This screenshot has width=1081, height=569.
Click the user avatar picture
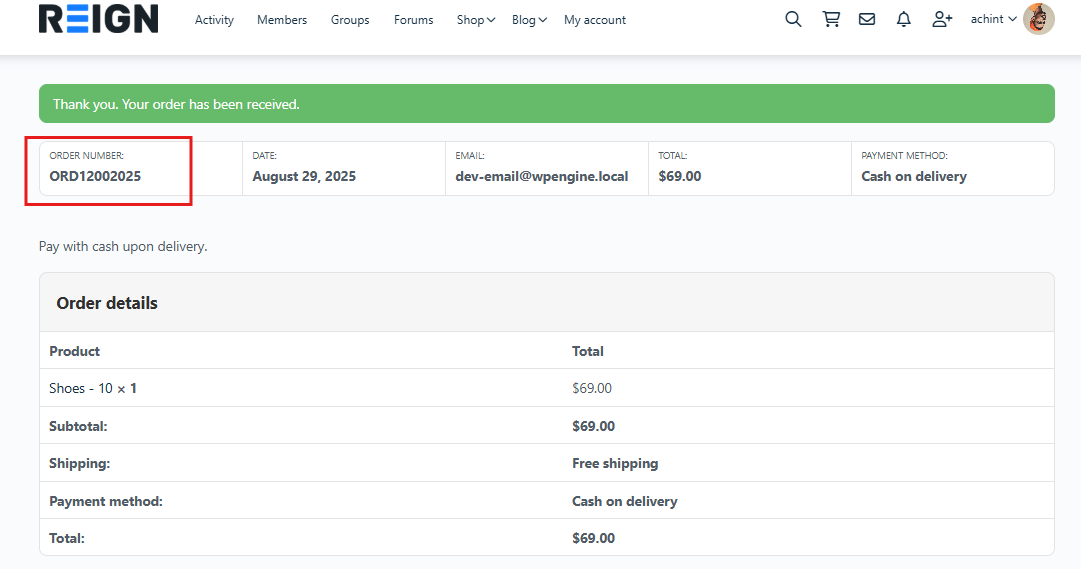(1039, 19)
